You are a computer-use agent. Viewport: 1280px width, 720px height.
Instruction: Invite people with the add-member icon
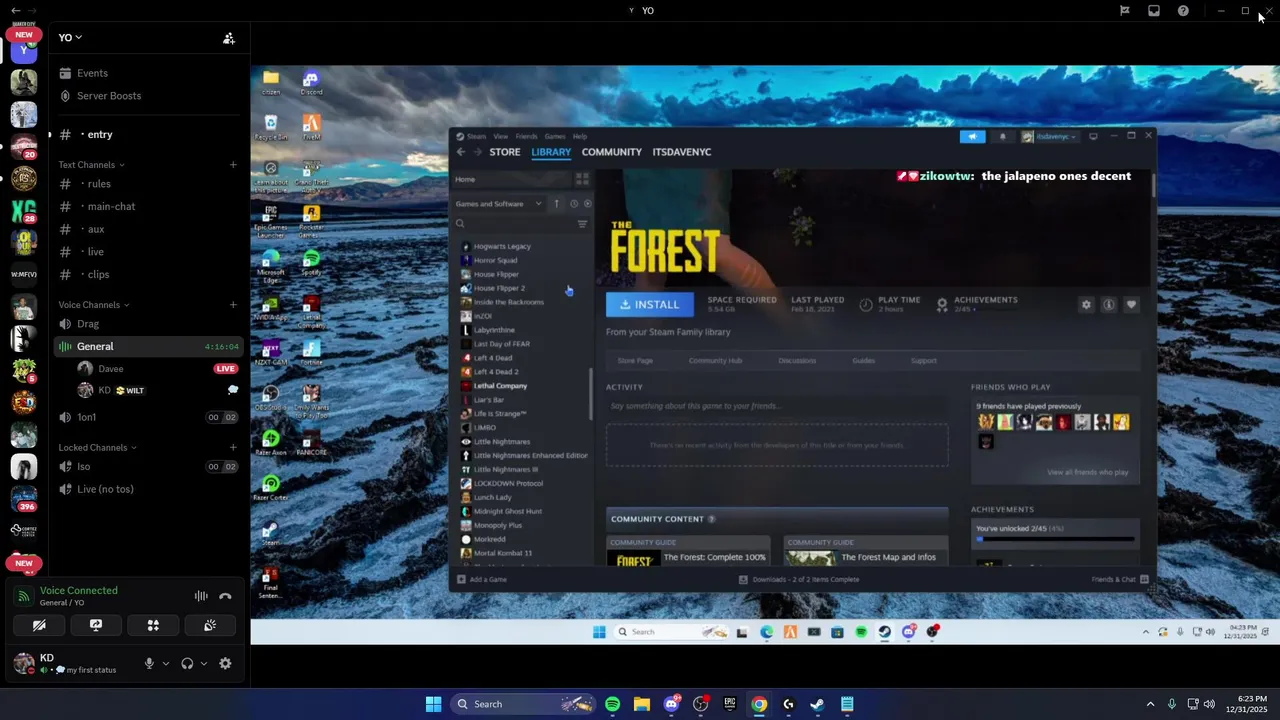(x=229, y=38)
